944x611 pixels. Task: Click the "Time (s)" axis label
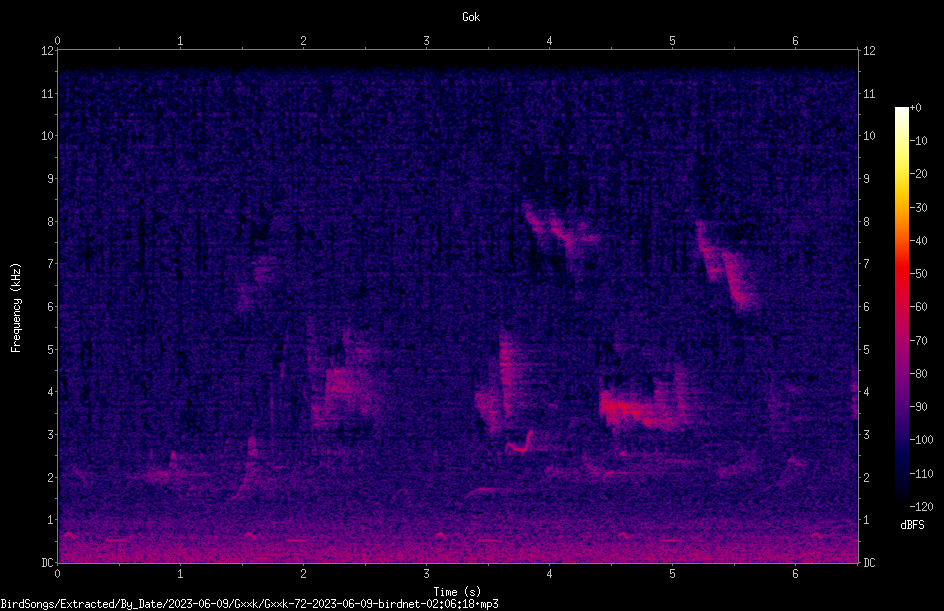point(457,592)
